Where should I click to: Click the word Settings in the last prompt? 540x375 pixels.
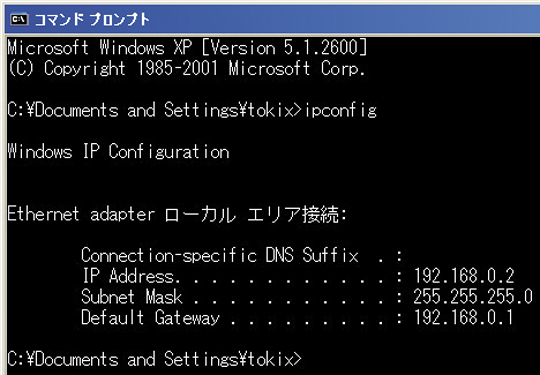pyautogui.click(x=201, y=359)
